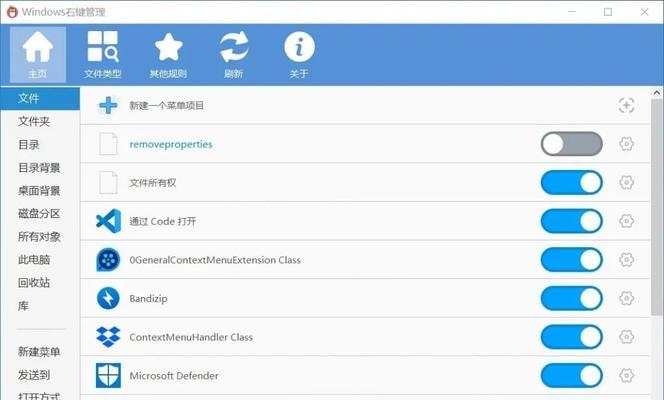
Task: Maximize the Windows右键管理 window
Action: point(608,12)
